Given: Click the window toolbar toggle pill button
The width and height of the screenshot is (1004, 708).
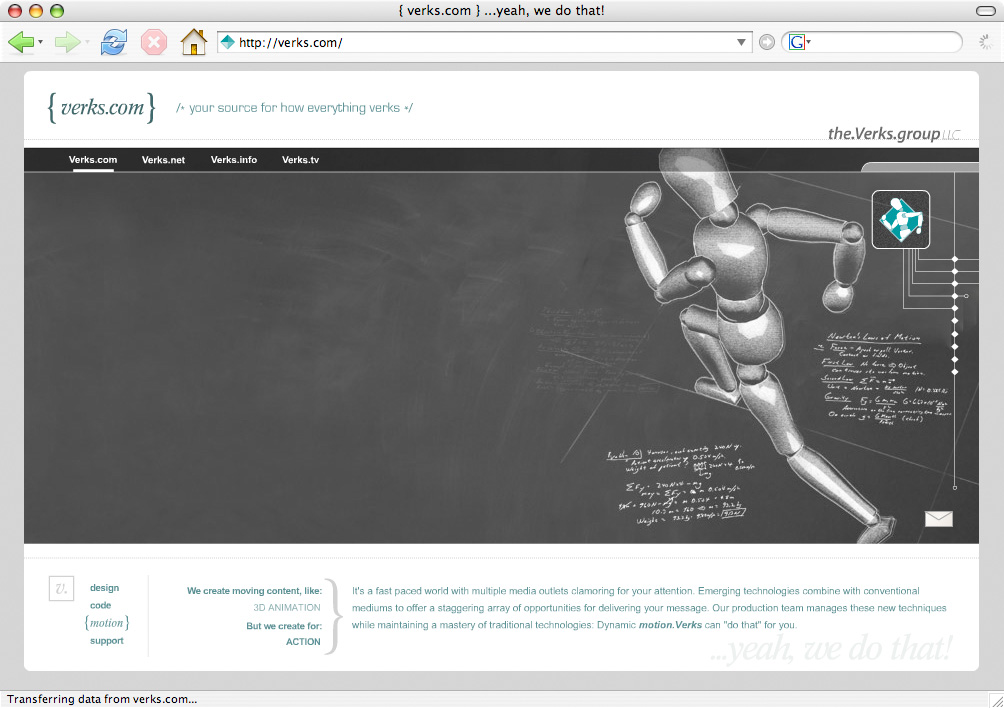Looking at the screenshot, I should pyautogui.click(x=985, y=11).
